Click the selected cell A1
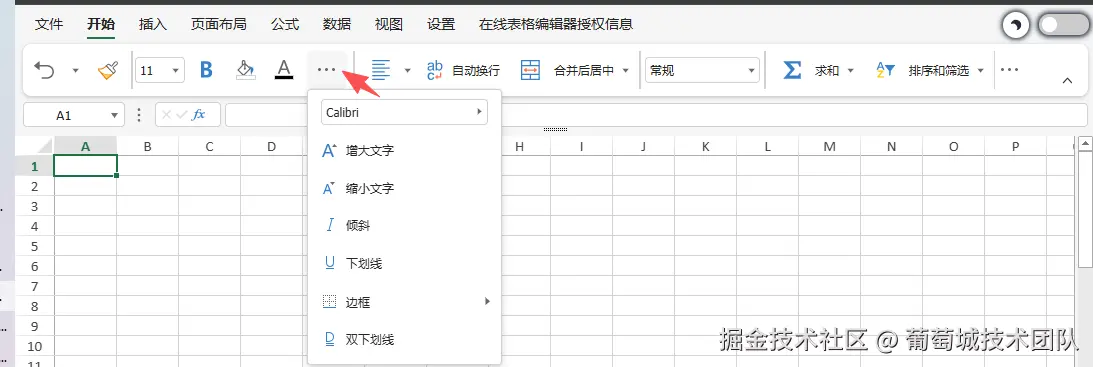The width and height of the screenshot is (1093, 367). 86,166
